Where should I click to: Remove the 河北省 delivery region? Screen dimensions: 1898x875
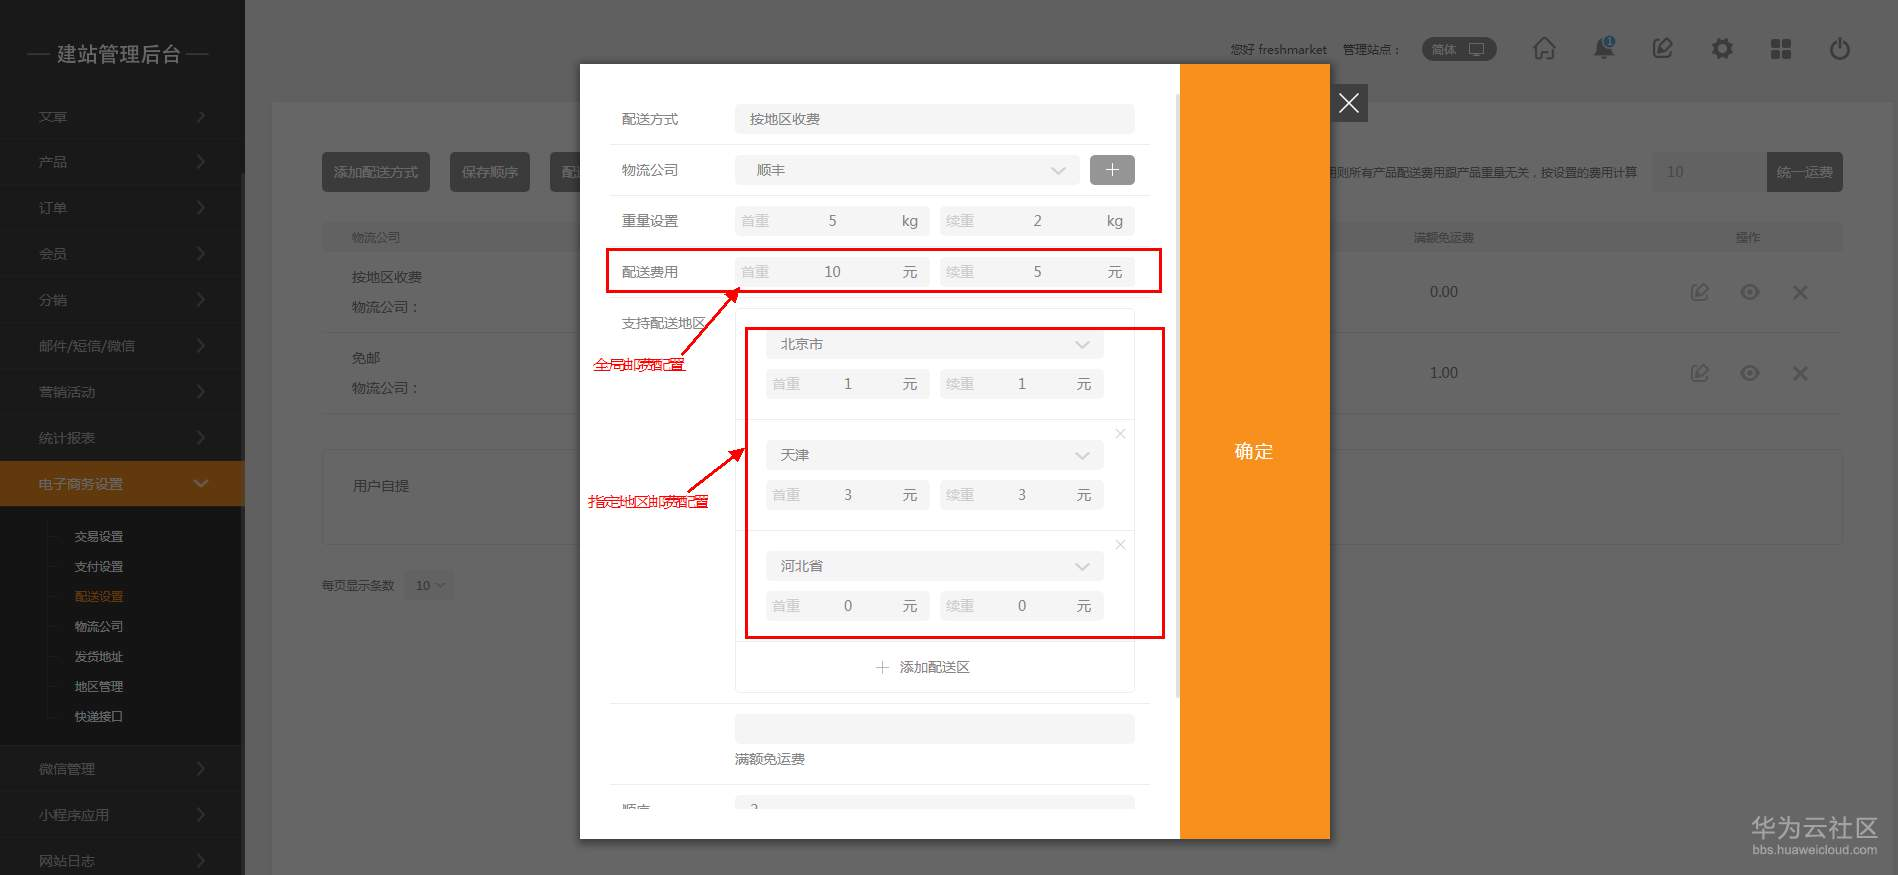point(1120,545)
